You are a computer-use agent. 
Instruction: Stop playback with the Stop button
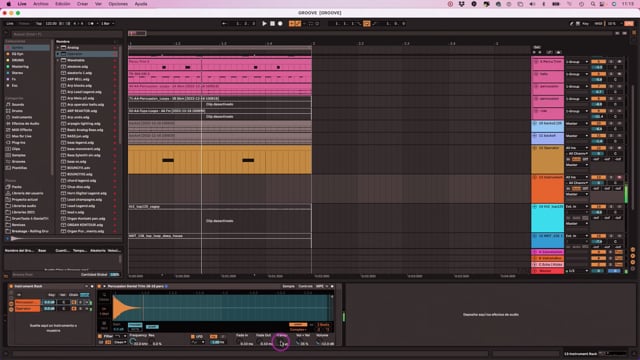tap(272, 24)
